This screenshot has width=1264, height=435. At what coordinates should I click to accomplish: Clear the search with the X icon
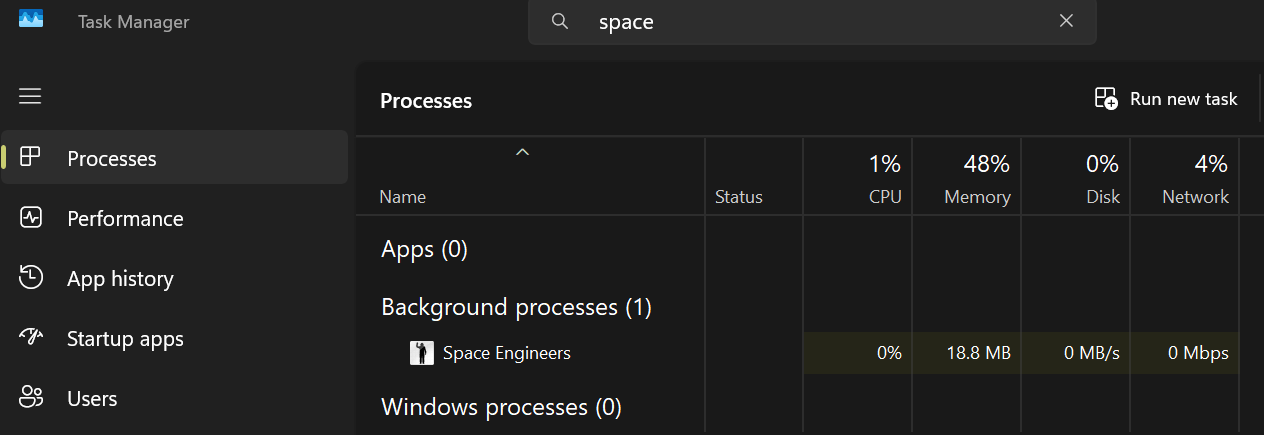[1067, 22]
